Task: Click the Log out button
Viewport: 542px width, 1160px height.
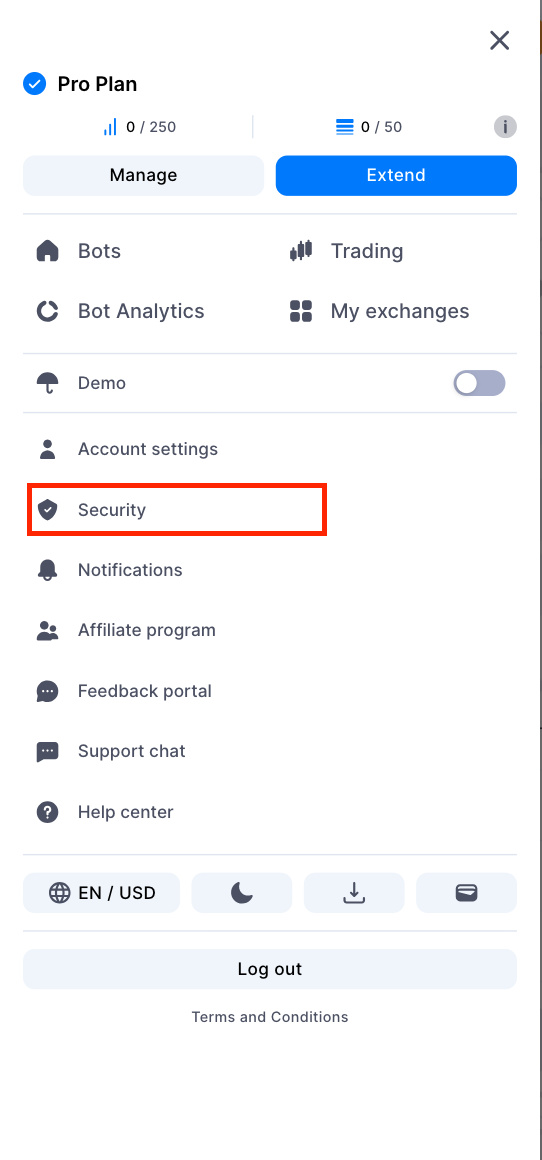Action: [x=270, y=969]
